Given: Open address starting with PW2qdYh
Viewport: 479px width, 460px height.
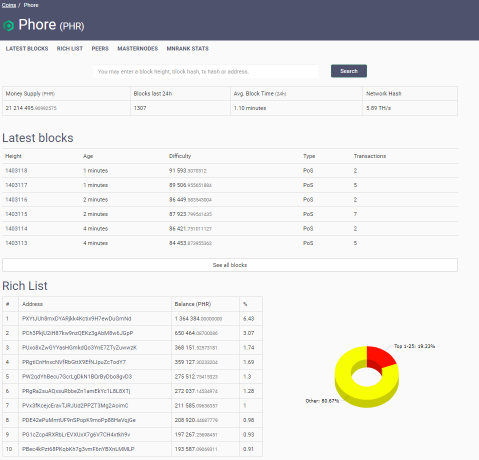Looking at the screenshot, I should (x=77, y=377).
